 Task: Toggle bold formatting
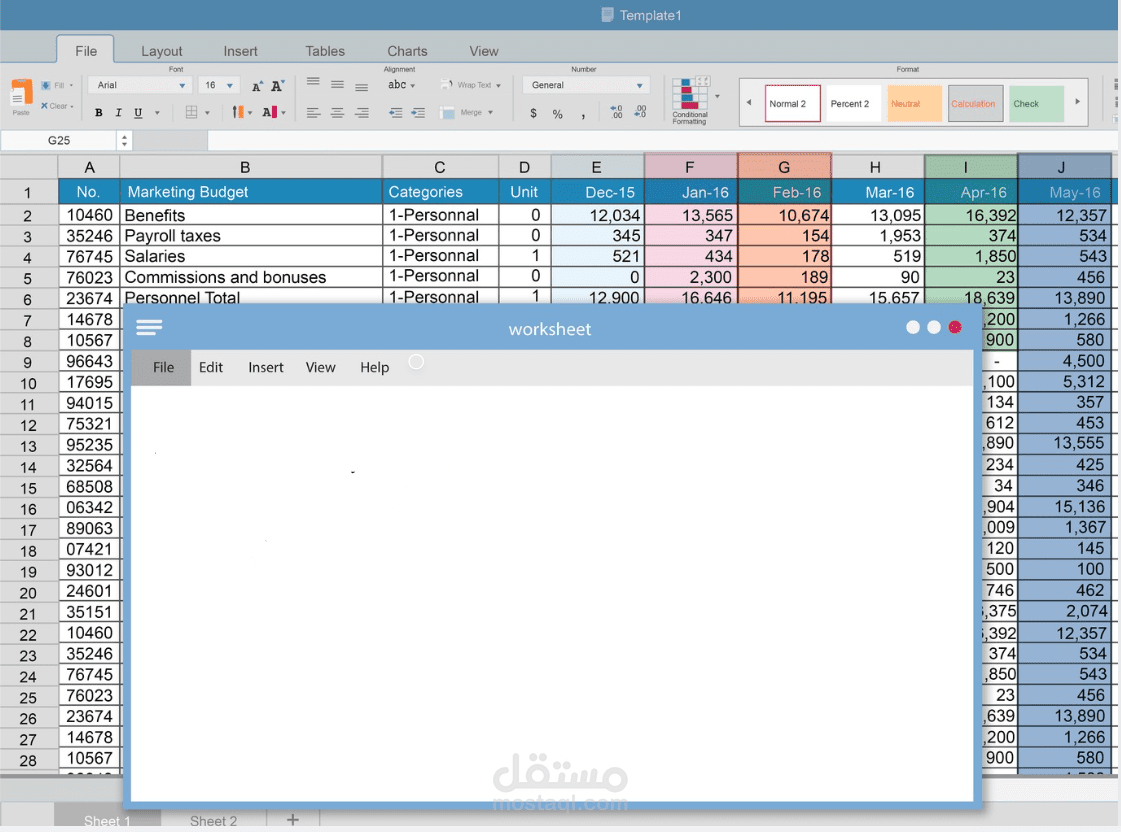coord(98,112)
